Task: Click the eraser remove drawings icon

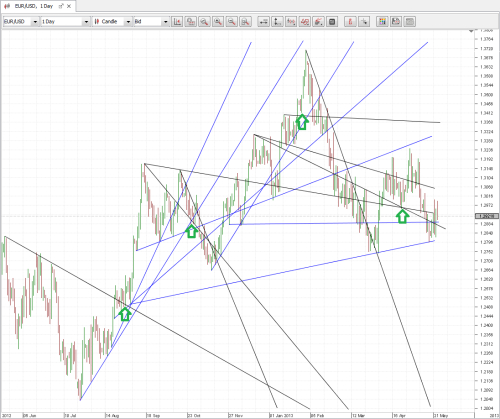Action: (x=318, y=22)
